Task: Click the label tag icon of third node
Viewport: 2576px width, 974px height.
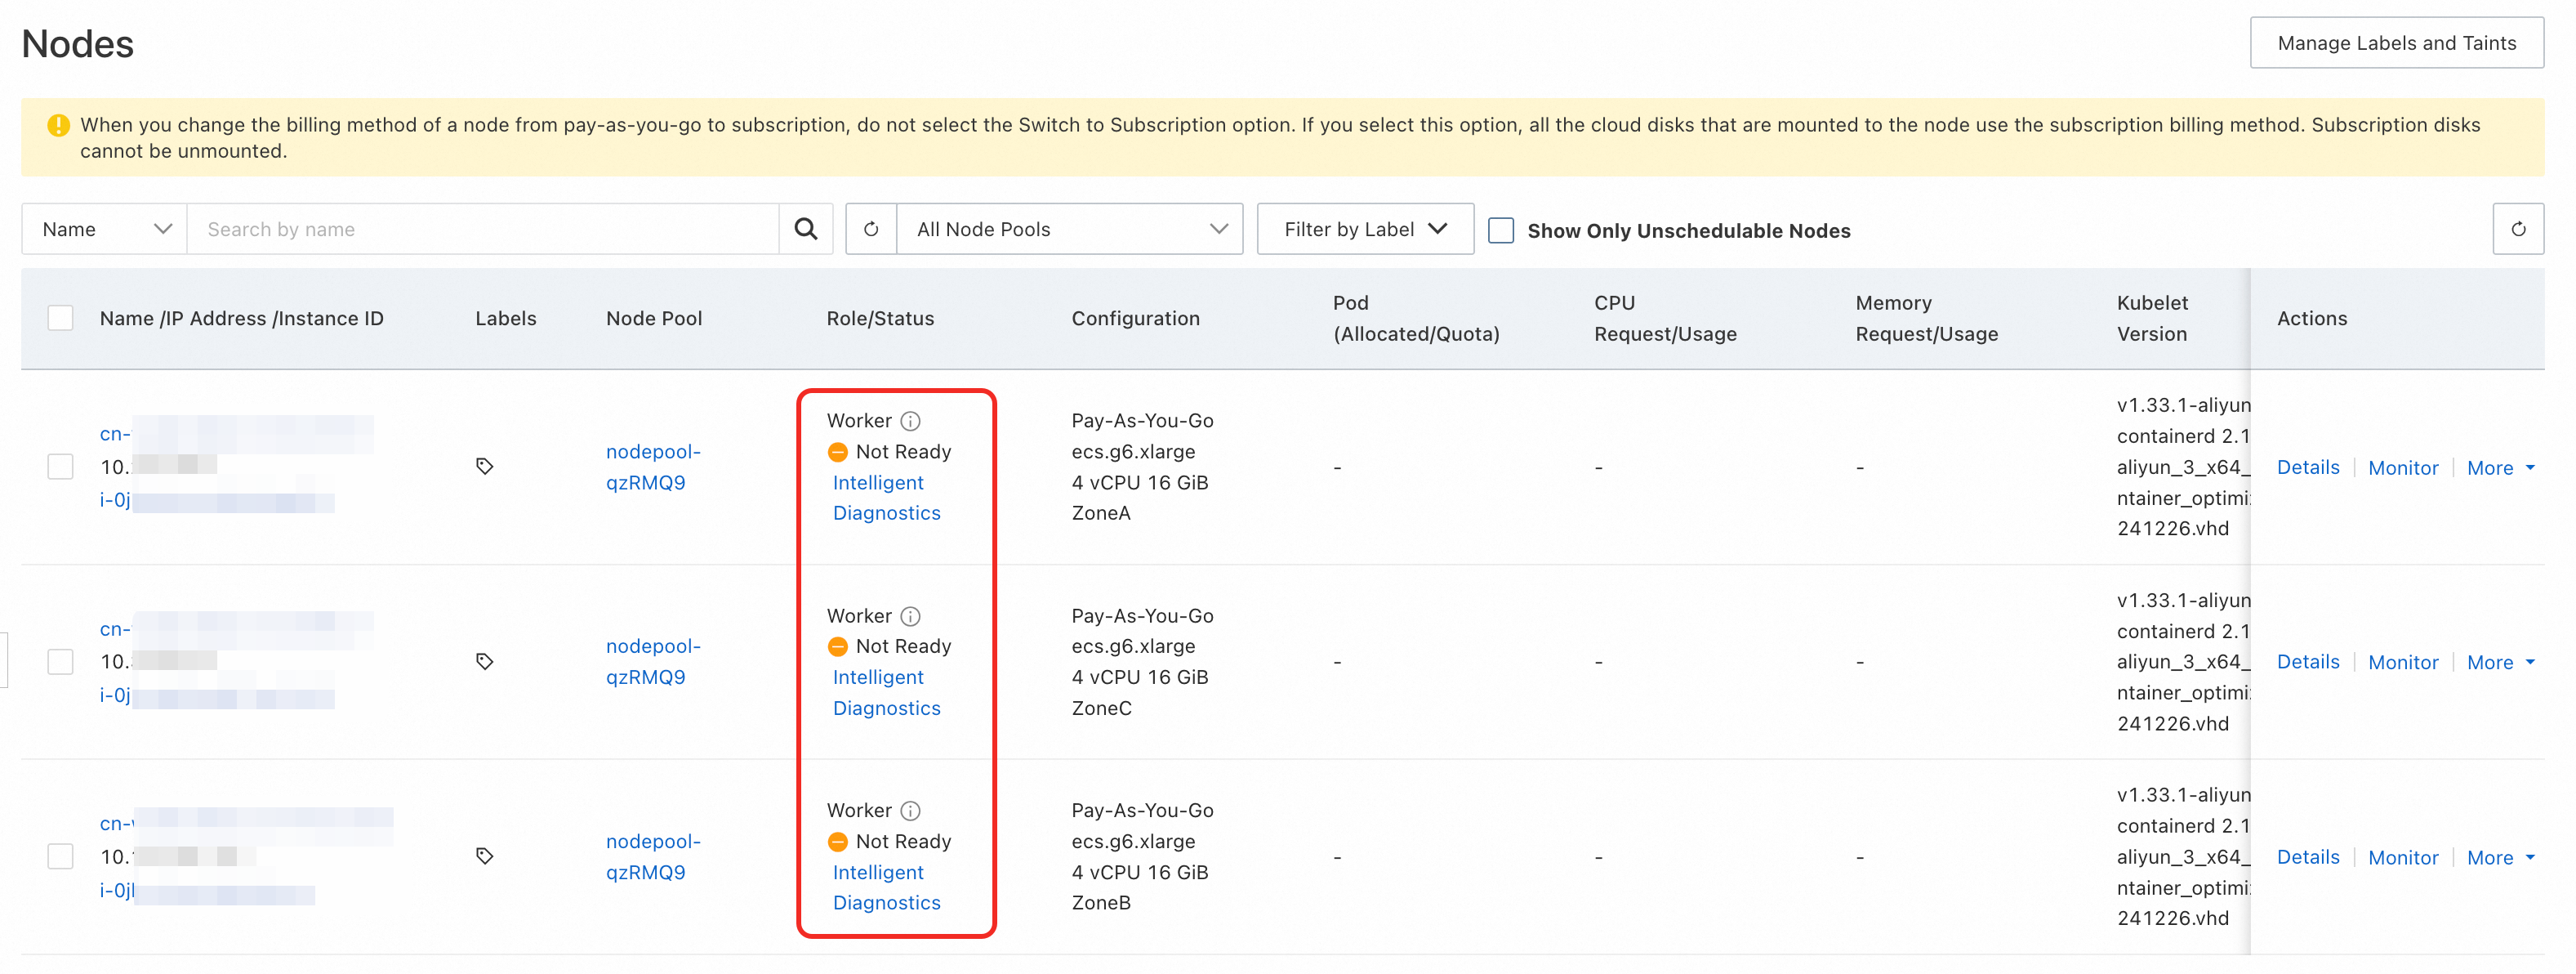Action: (485, 856)
